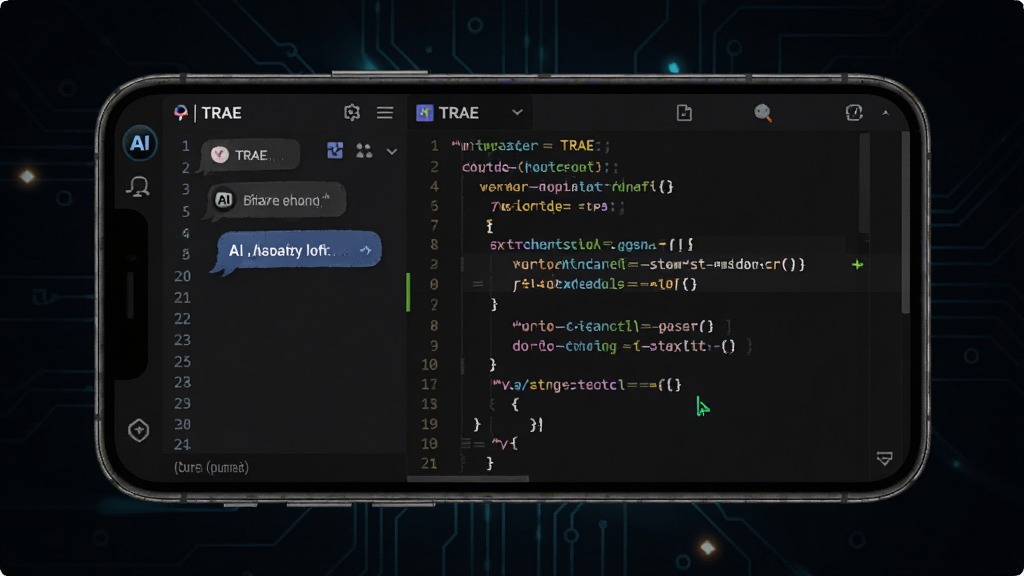Click the yellow TRAE word in code line 1
Image resolution: width=1024 pixels, height=576 pixels.
click(577, 146)
